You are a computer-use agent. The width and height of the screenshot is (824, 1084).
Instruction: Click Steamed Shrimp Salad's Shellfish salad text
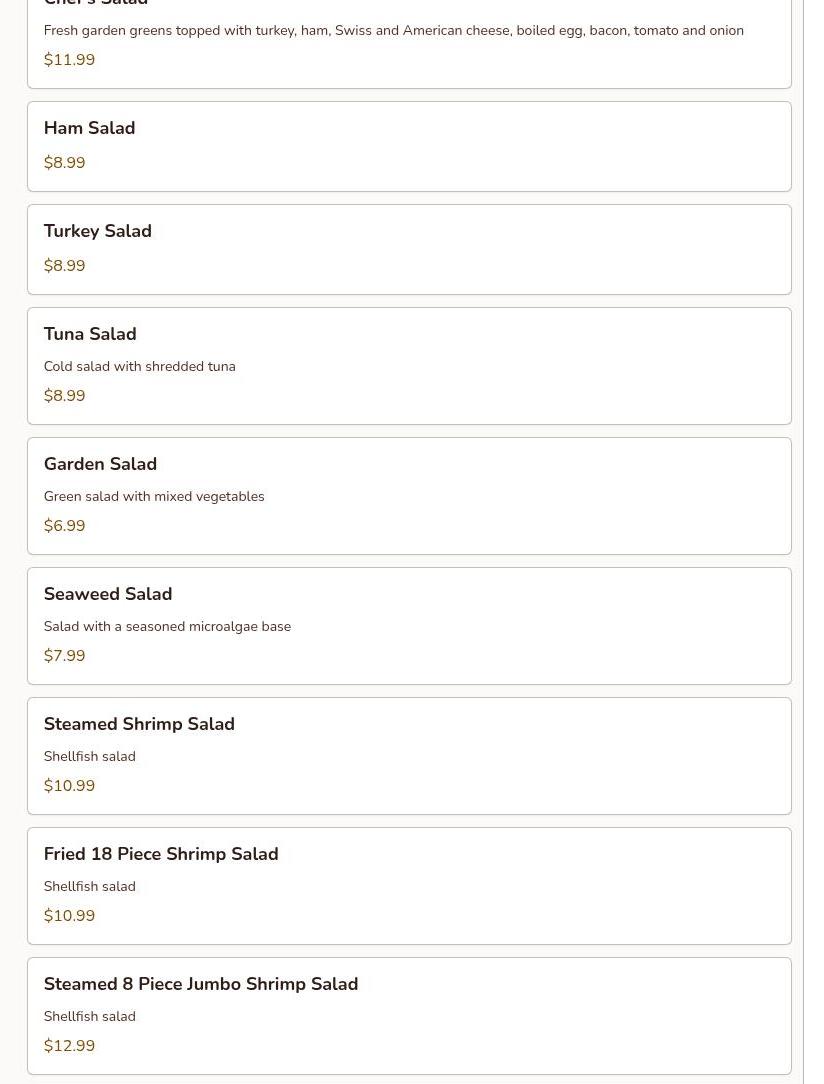coord(89,757)
